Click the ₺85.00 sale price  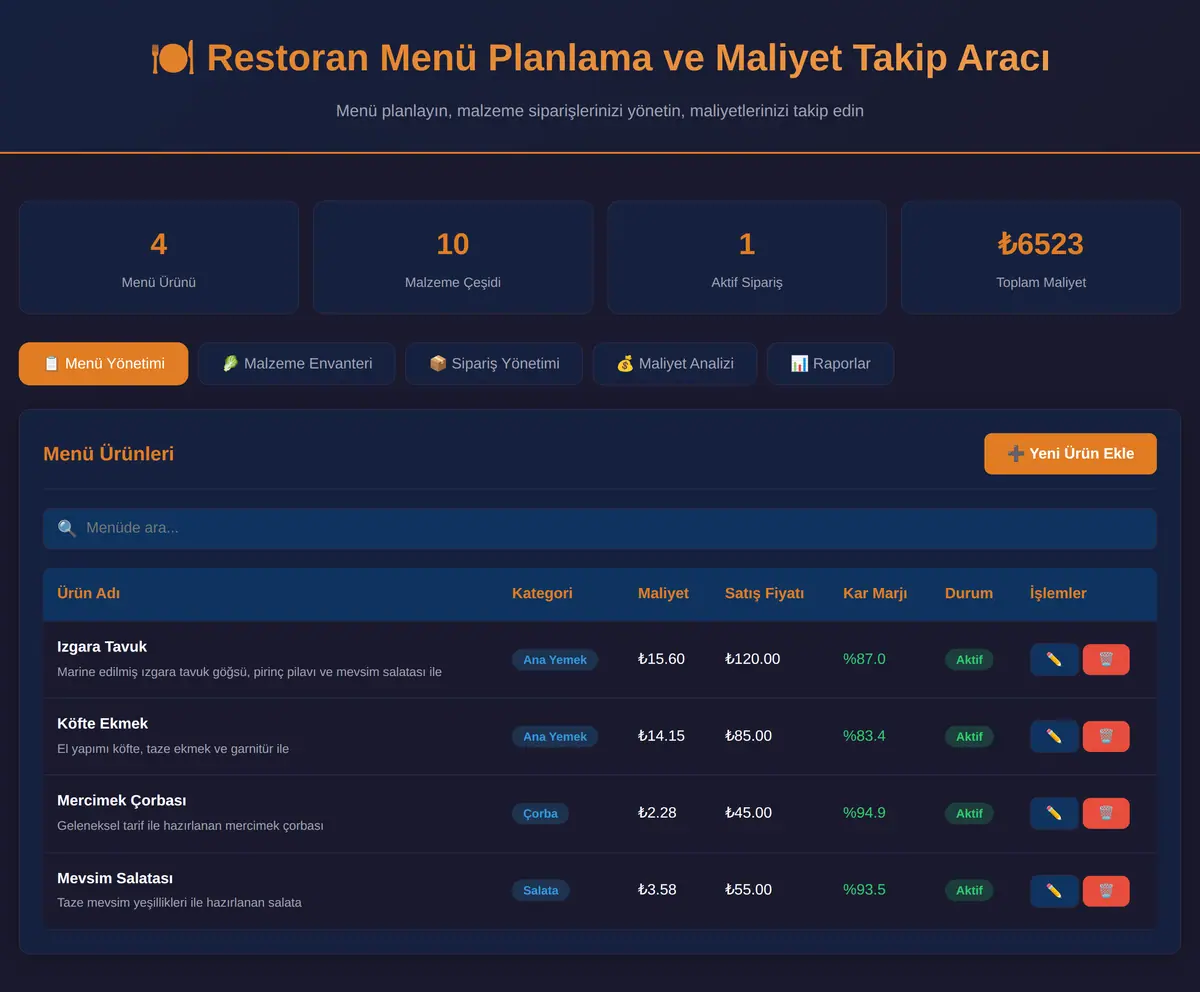tap(748, 736)
